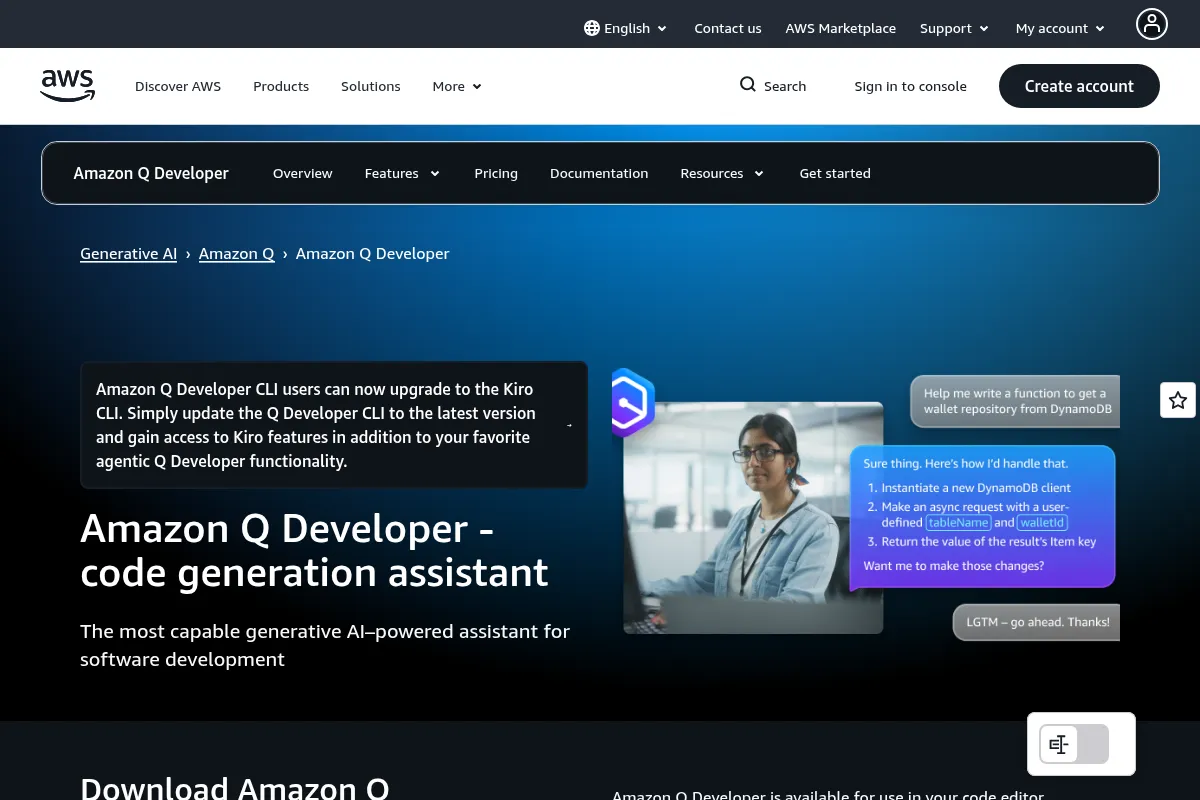
Task: Click Amazon Q Developer nav title
Action: coord(151,173)
